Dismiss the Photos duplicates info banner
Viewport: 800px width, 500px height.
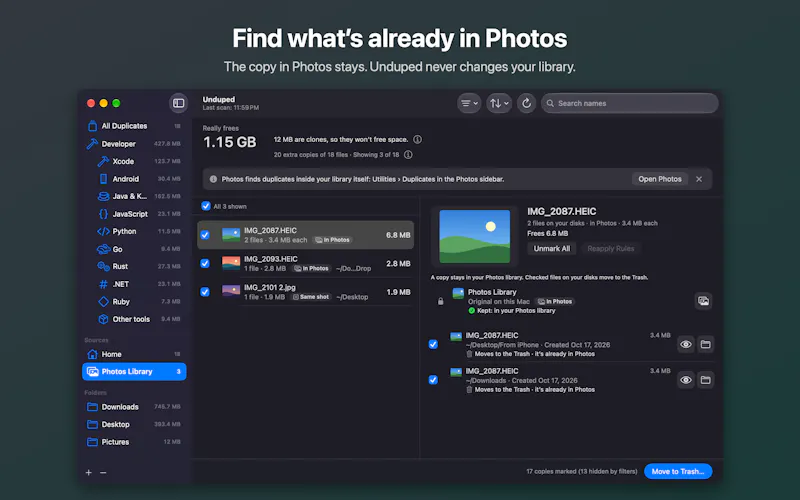coord(699,179)
